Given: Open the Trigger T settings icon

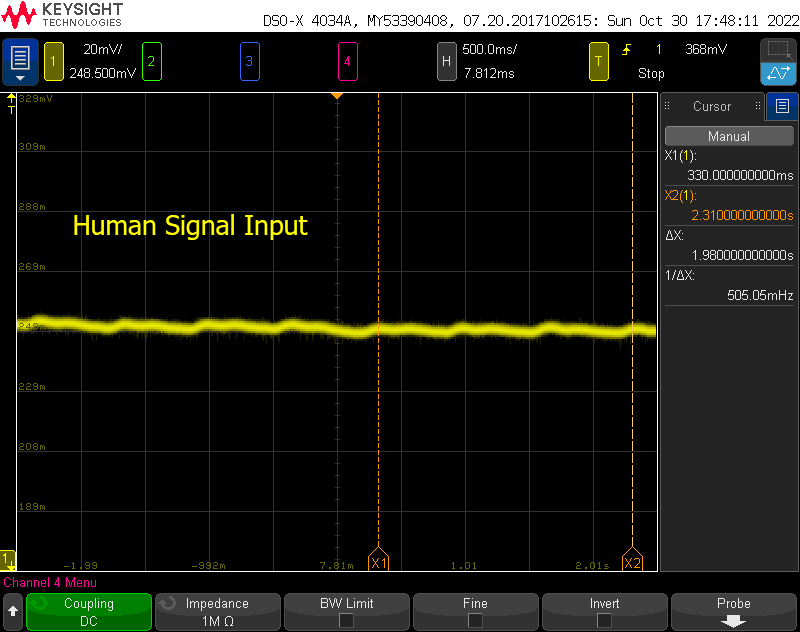Looking at the screenshot, I should click(599, 61).
